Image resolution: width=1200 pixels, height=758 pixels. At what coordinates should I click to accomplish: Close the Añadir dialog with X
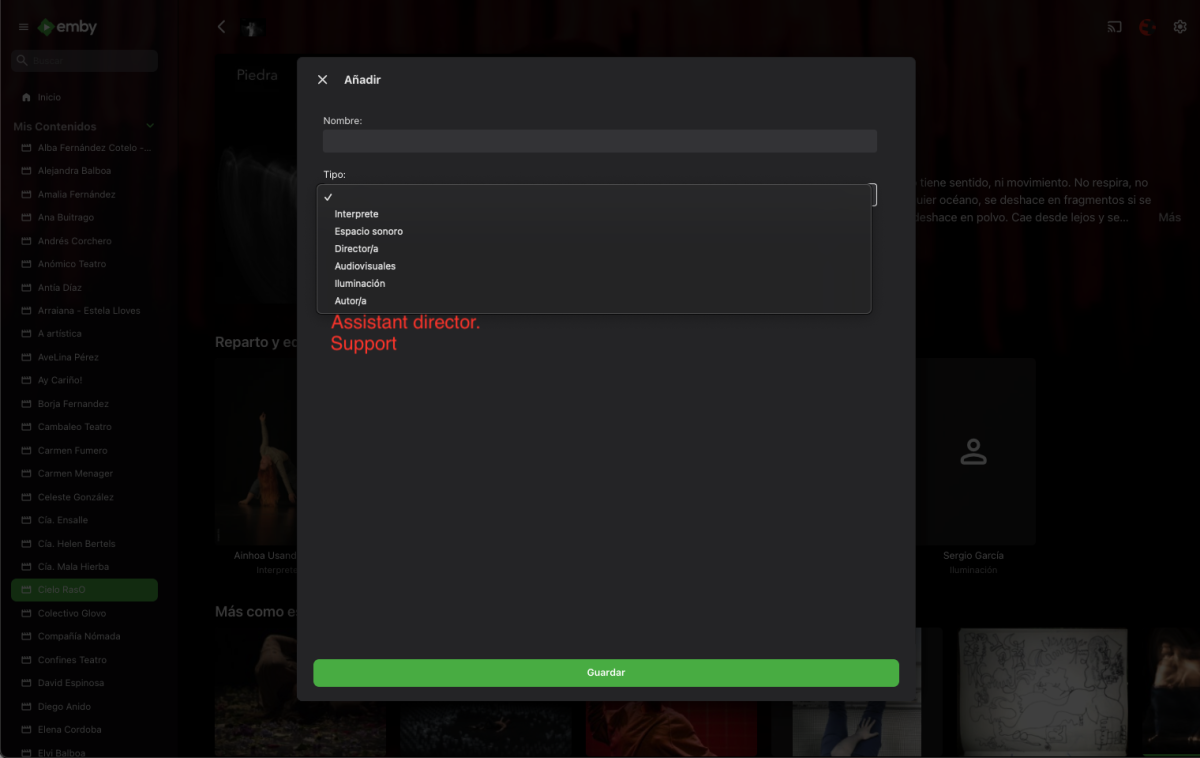click(322, 80)
